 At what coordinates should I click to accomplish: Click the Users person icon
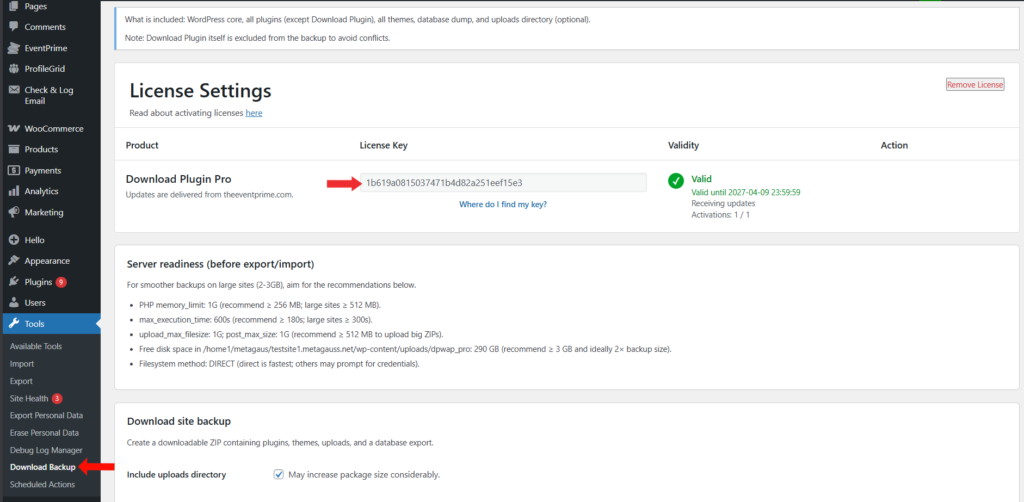point(14,302)
